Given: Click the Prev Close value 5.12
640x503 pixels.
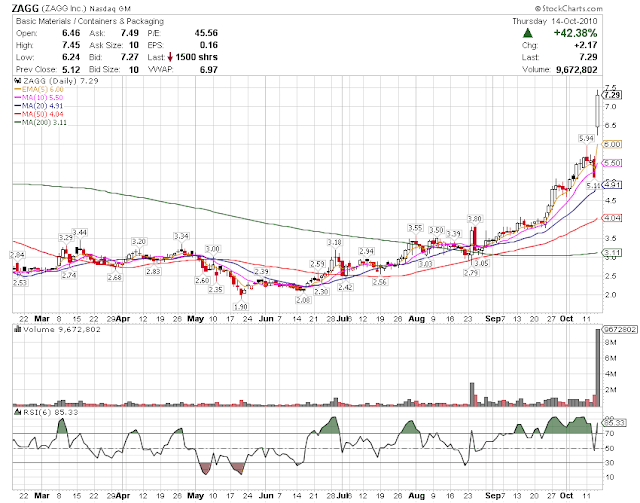Looking at the screenshot, I should click(71, 69).
